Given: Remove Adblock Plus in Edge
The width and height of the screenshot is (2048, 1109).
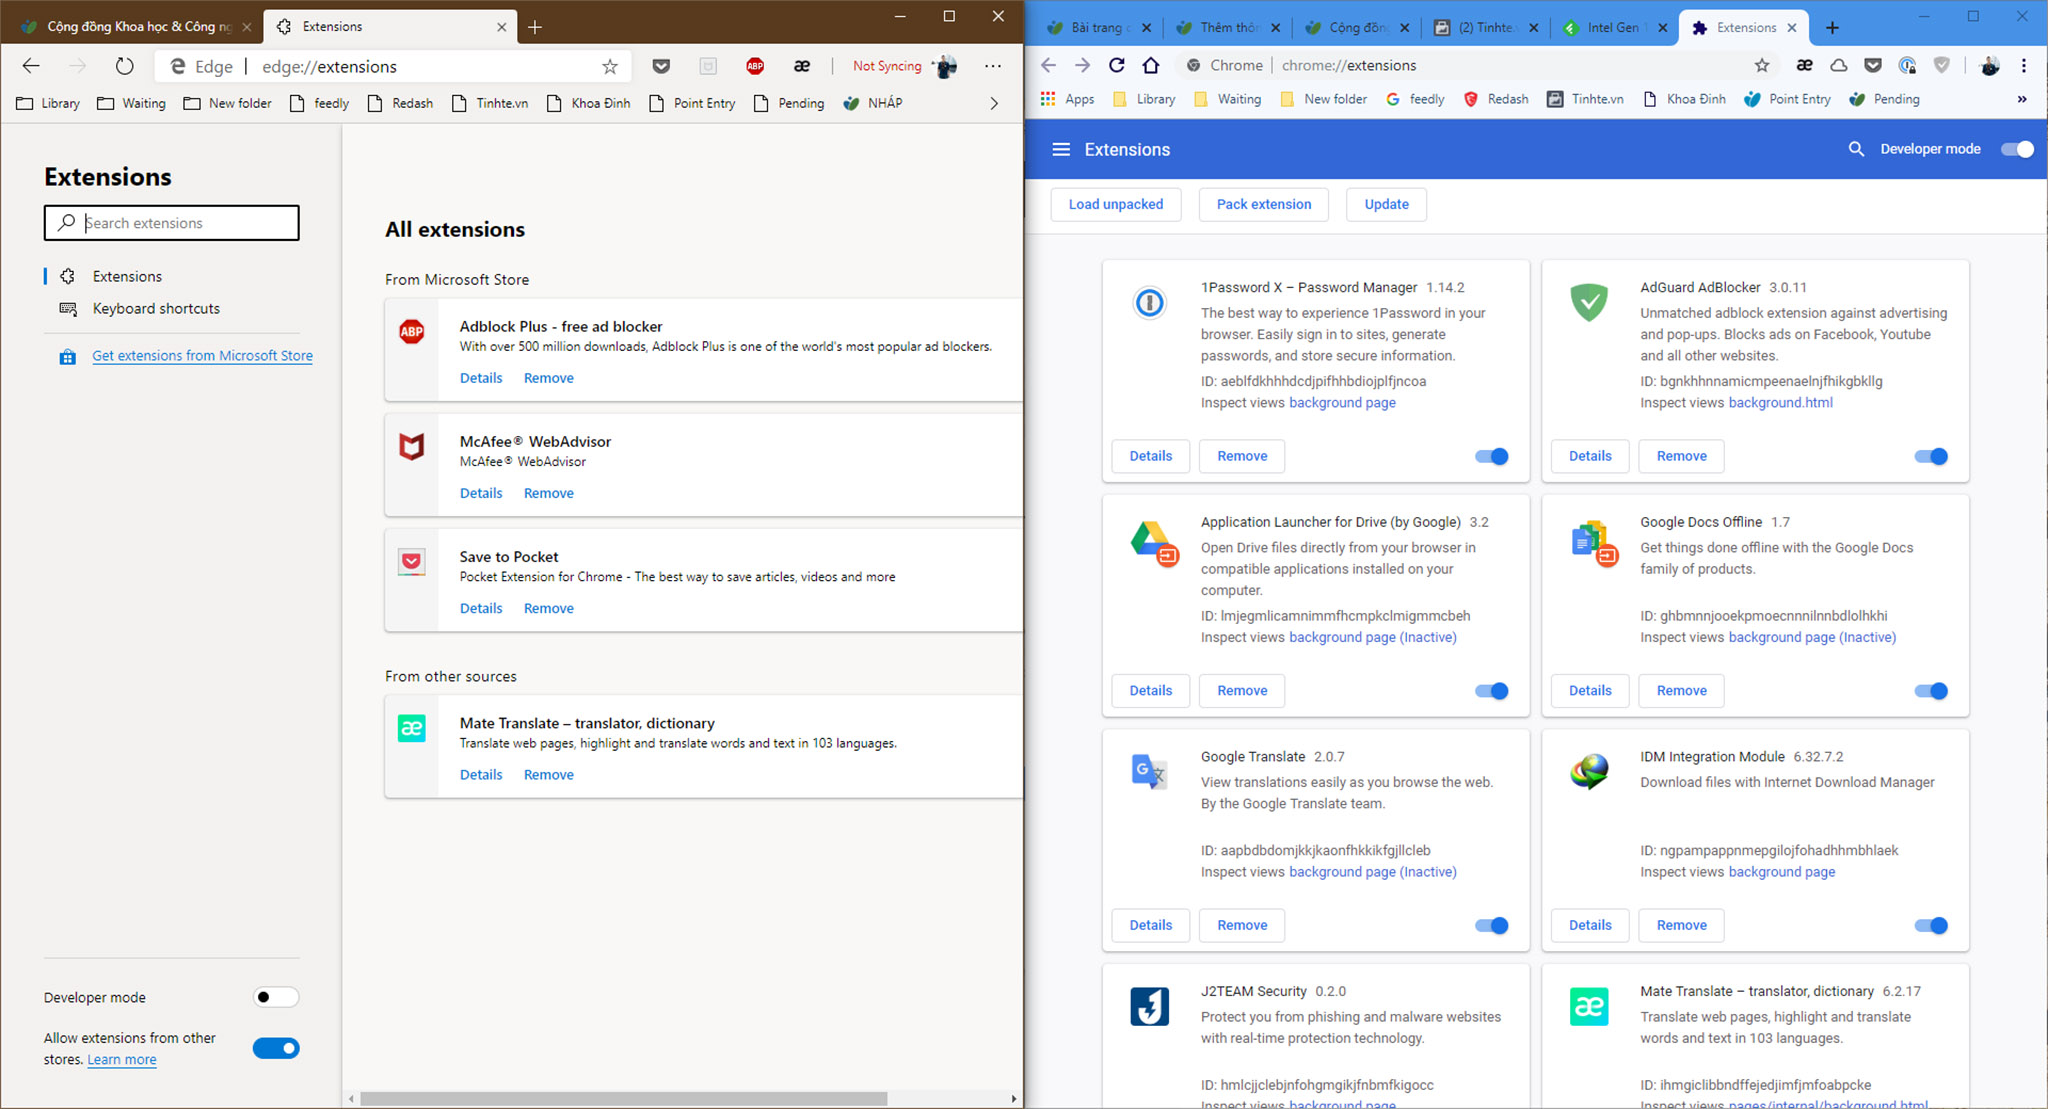Looking at the screenshot, I should point(549,378).
